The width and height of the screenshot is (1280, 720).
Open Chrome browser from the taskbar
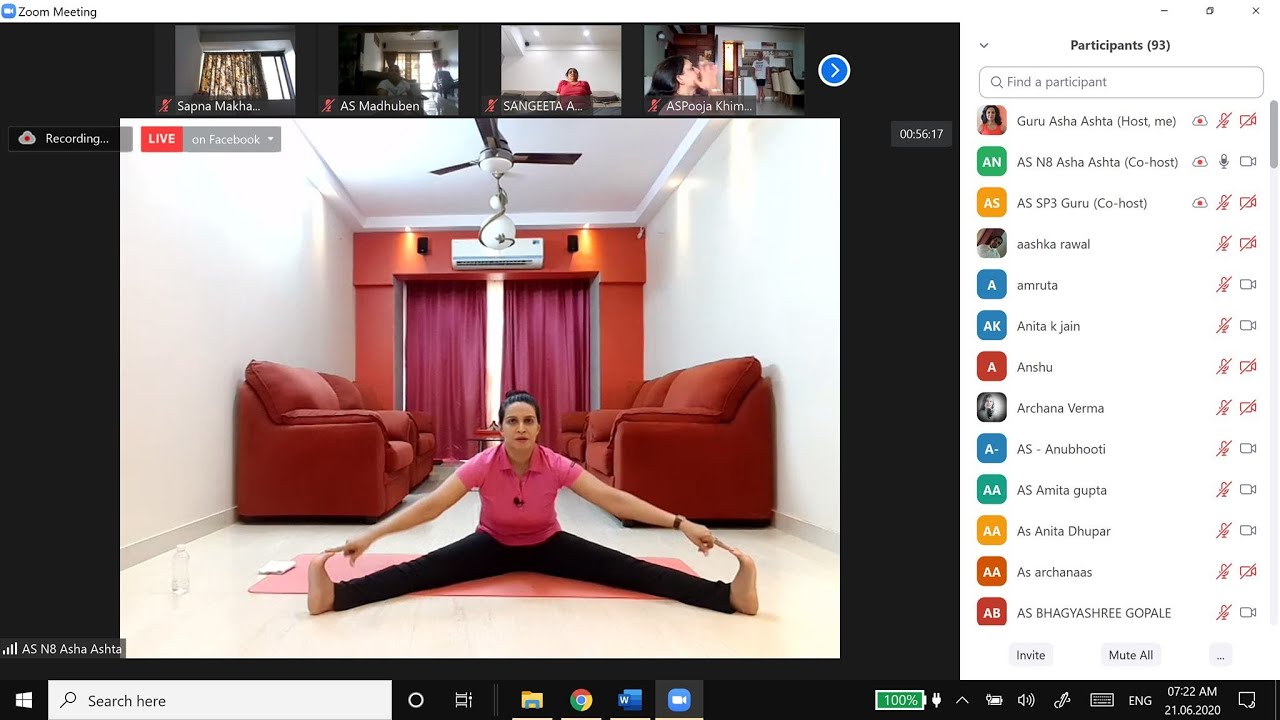[581, 700]
